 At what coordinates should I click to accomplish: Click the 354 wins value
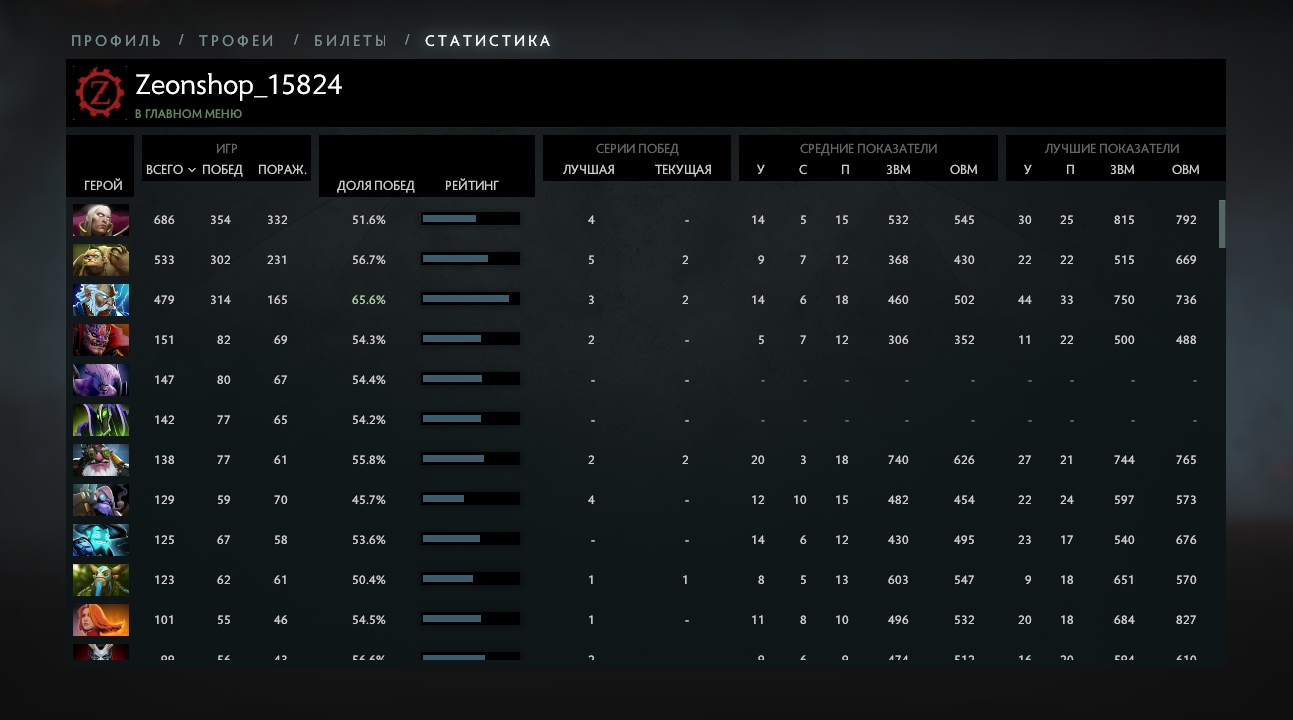point(220,220)
